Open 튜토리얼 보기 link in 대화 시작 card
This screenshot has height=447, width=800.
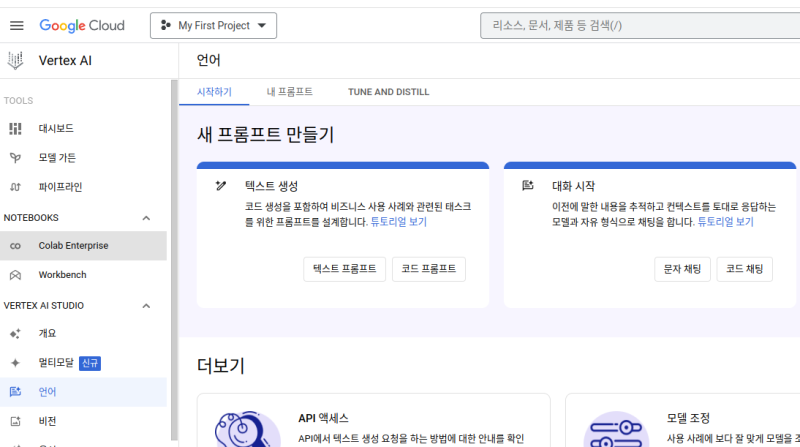pos(726,222)
